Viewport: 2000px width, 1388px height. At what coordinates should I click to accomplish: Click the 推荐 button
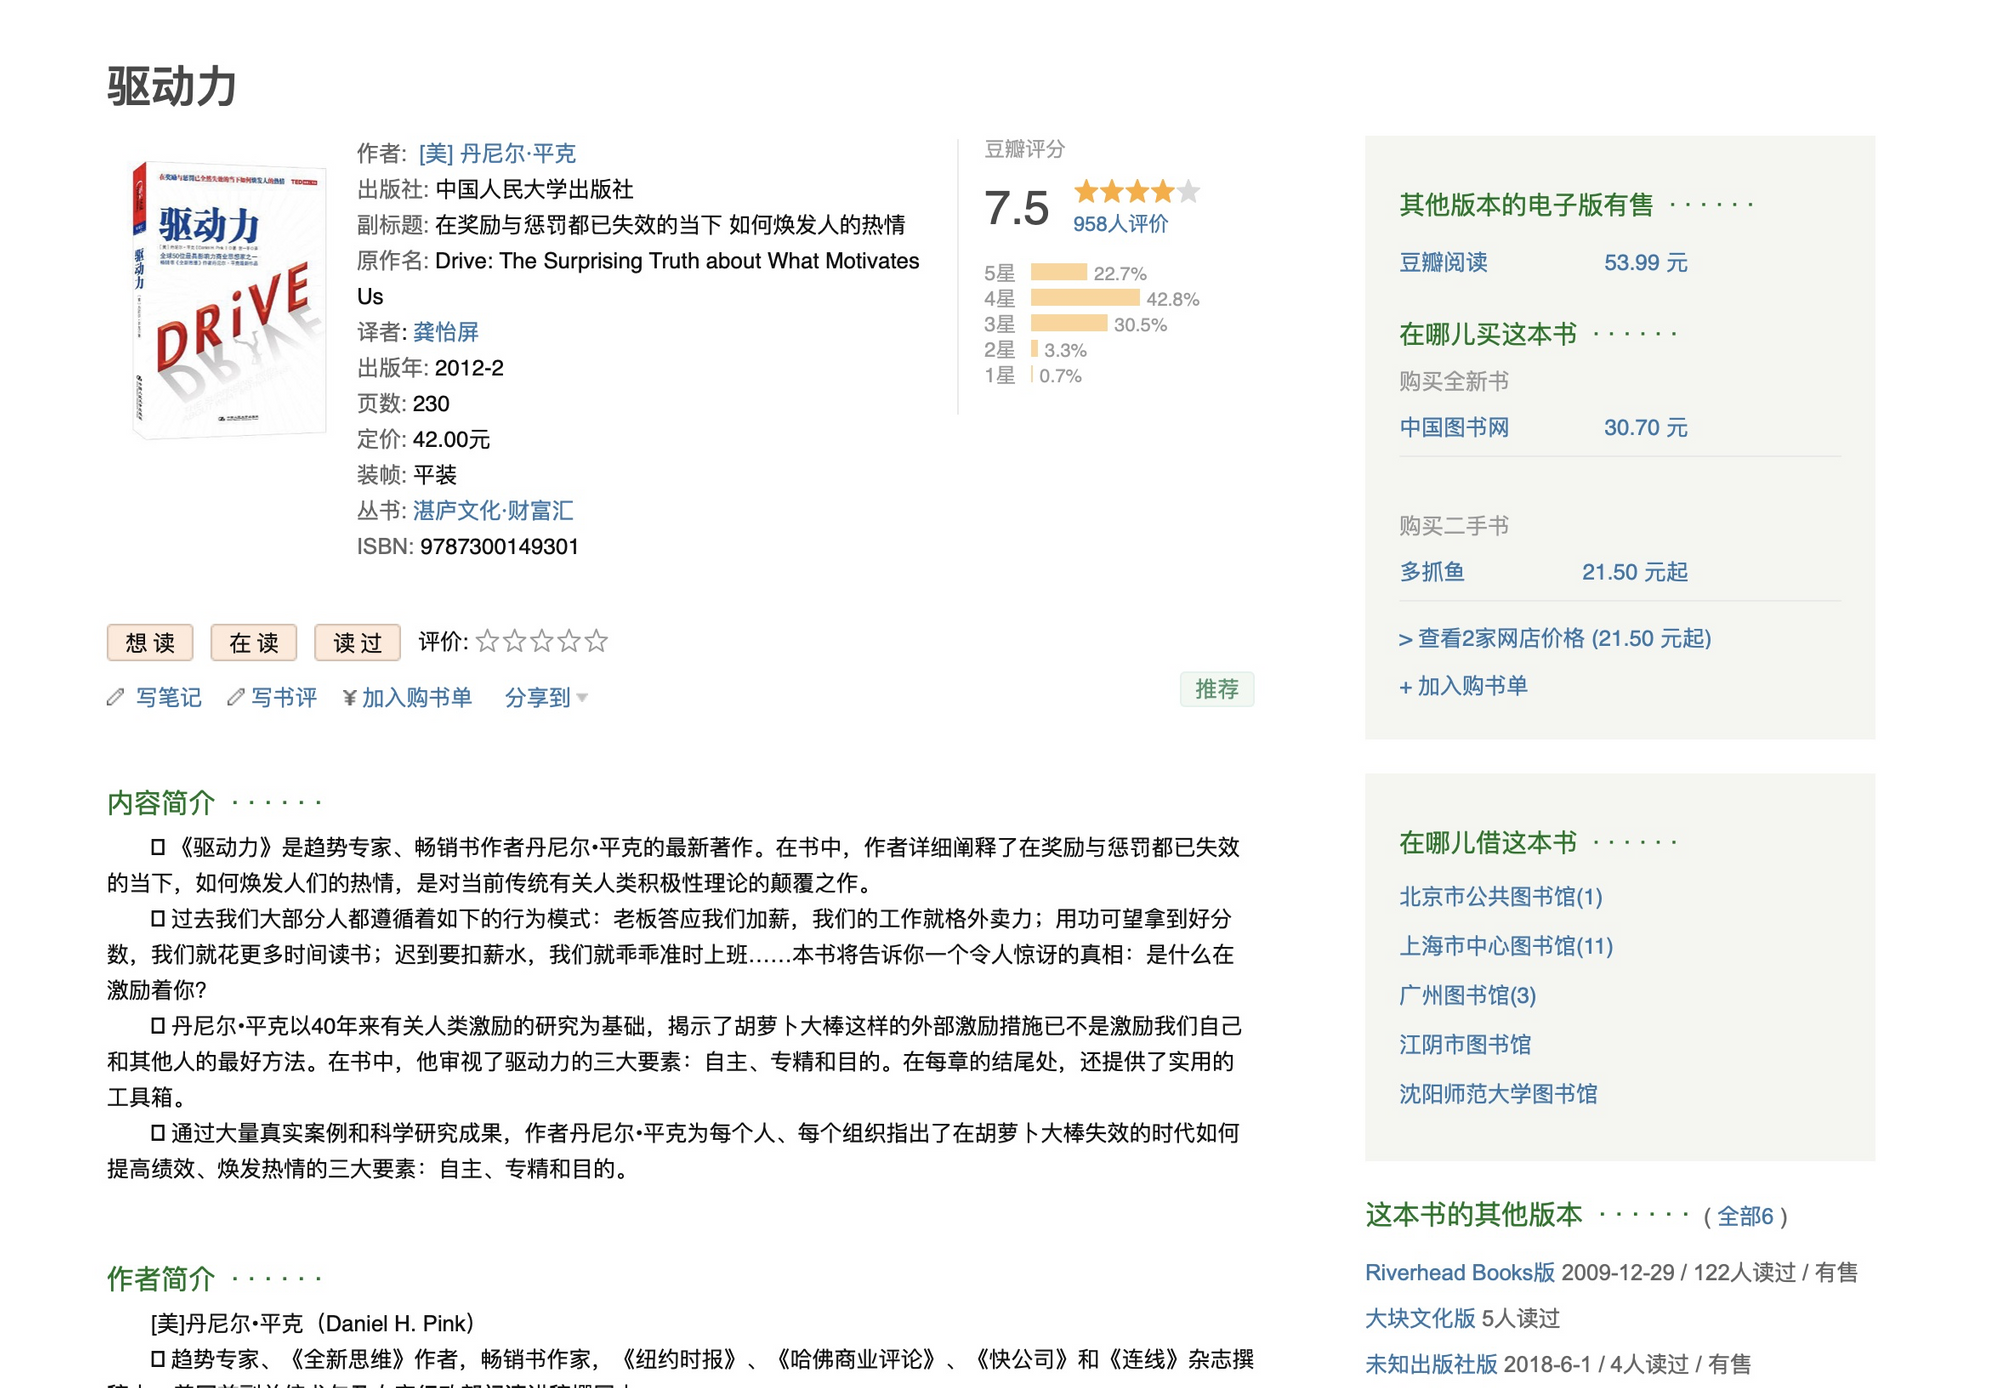coord(1216,689)
